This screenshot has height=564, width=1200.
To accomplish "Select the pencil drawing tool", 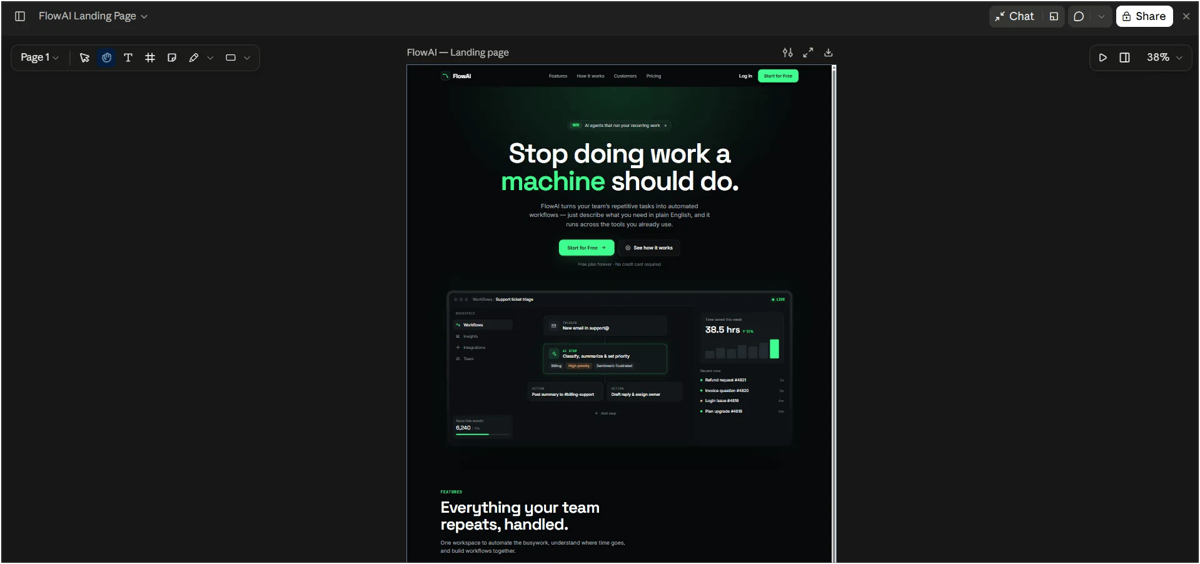I will click(194, 58).
